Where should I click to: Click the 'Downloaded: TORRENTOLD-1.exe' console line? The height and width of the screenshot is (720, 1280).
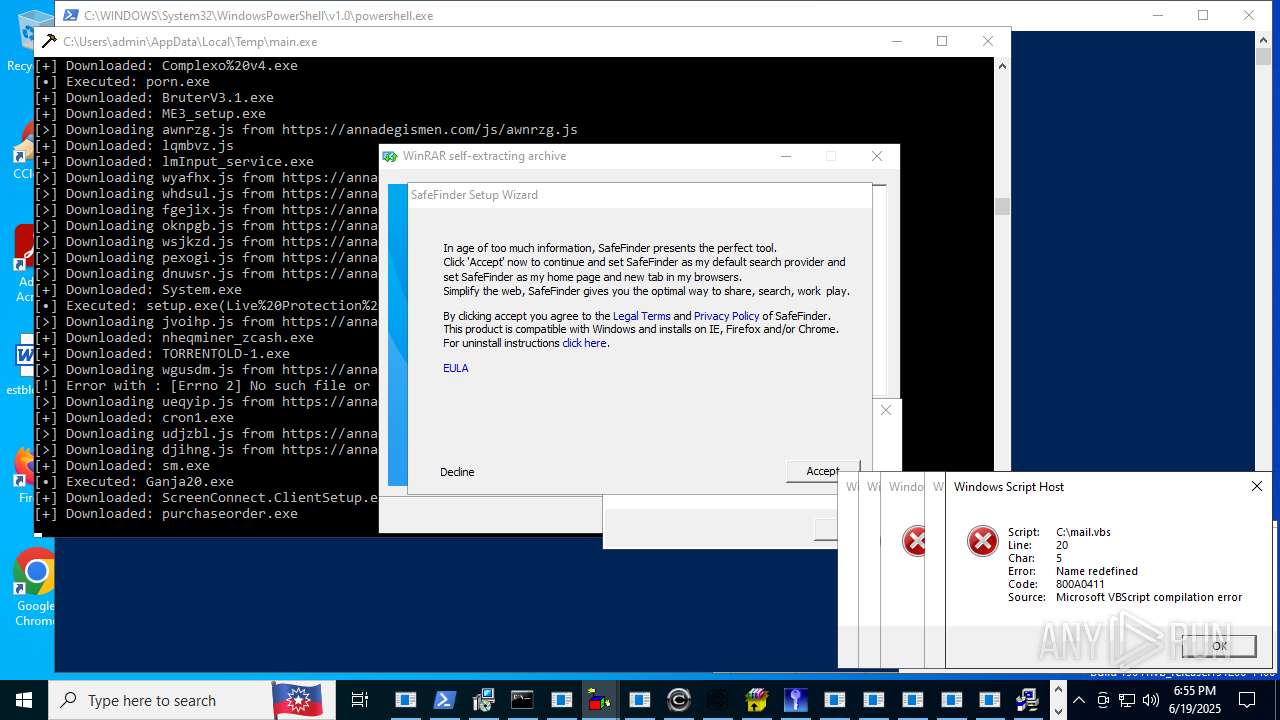coord(162,353)
